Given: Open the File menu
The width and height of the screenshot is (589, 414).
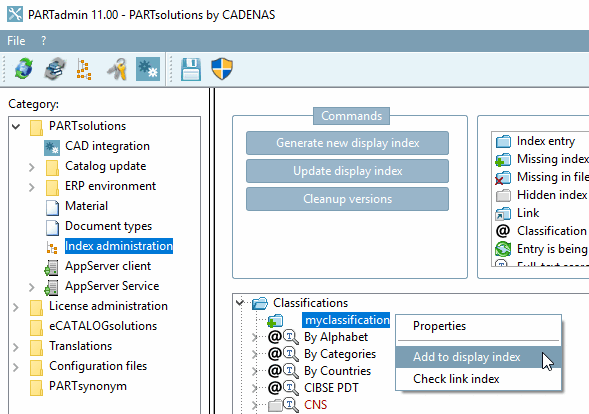Looking at the screenshot, I should (x=16, y=41).
